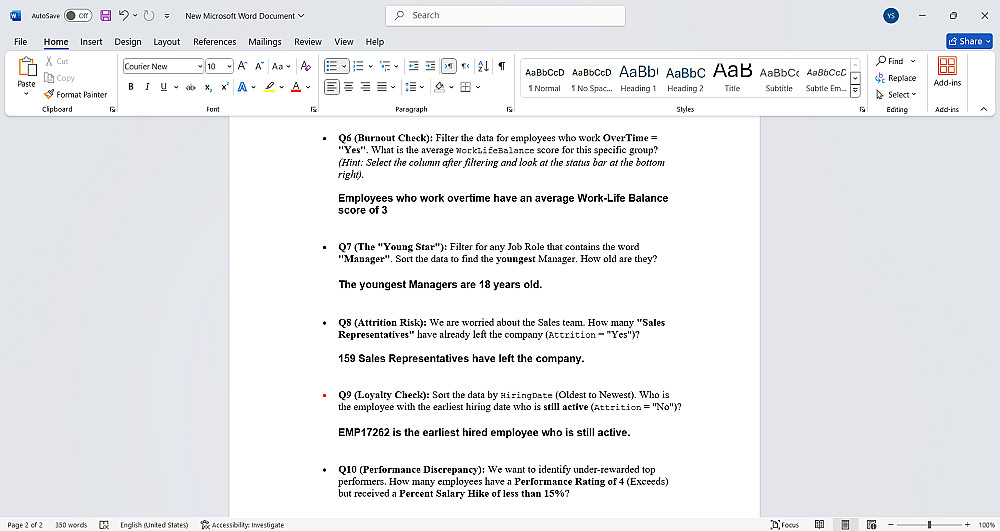Viewport: 1000px width, 531px height.
Task: Switch to the Design tab
Action: (x=128, y=41)
